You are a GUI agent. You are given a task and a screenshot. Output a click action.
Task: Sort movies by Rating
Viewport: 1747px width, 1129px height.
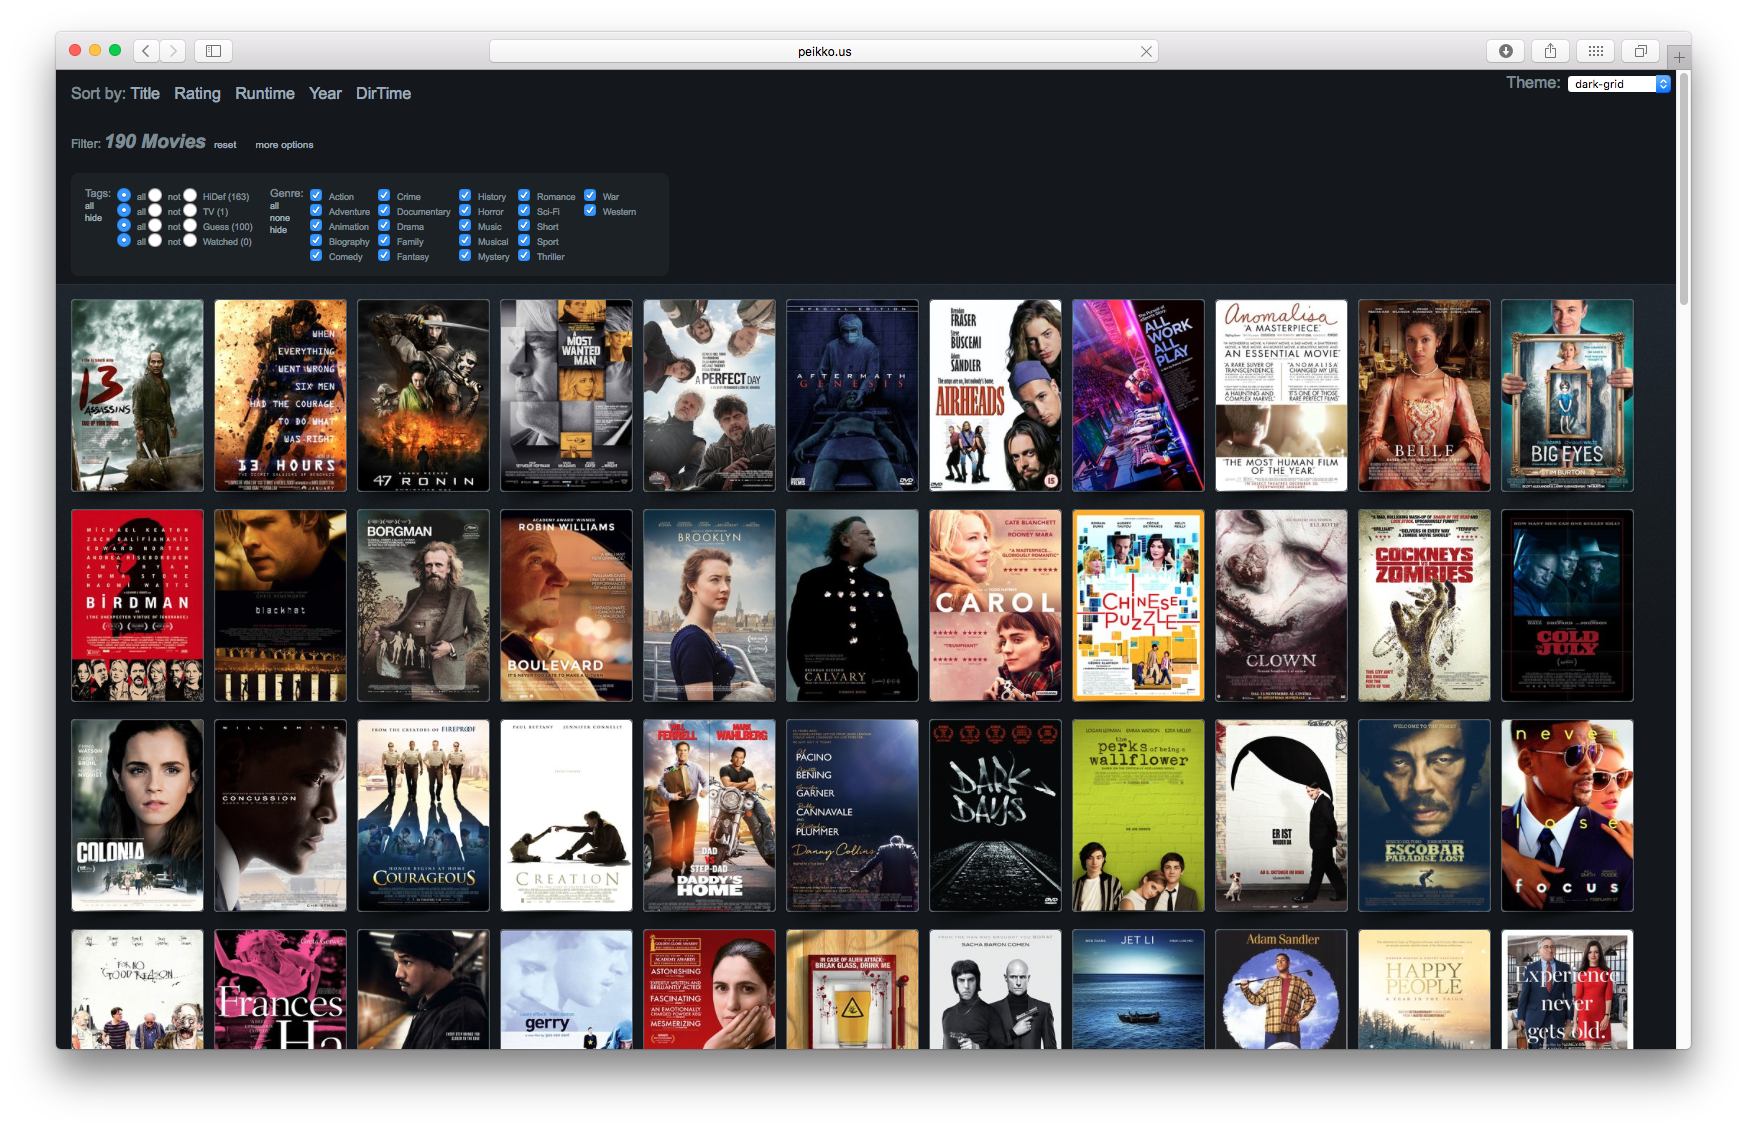(197, 93)
